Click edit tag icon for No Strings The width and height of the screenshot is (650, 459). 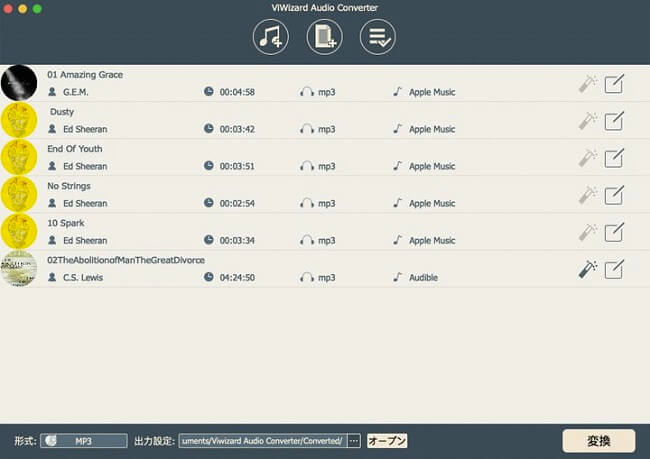[614, 195]
